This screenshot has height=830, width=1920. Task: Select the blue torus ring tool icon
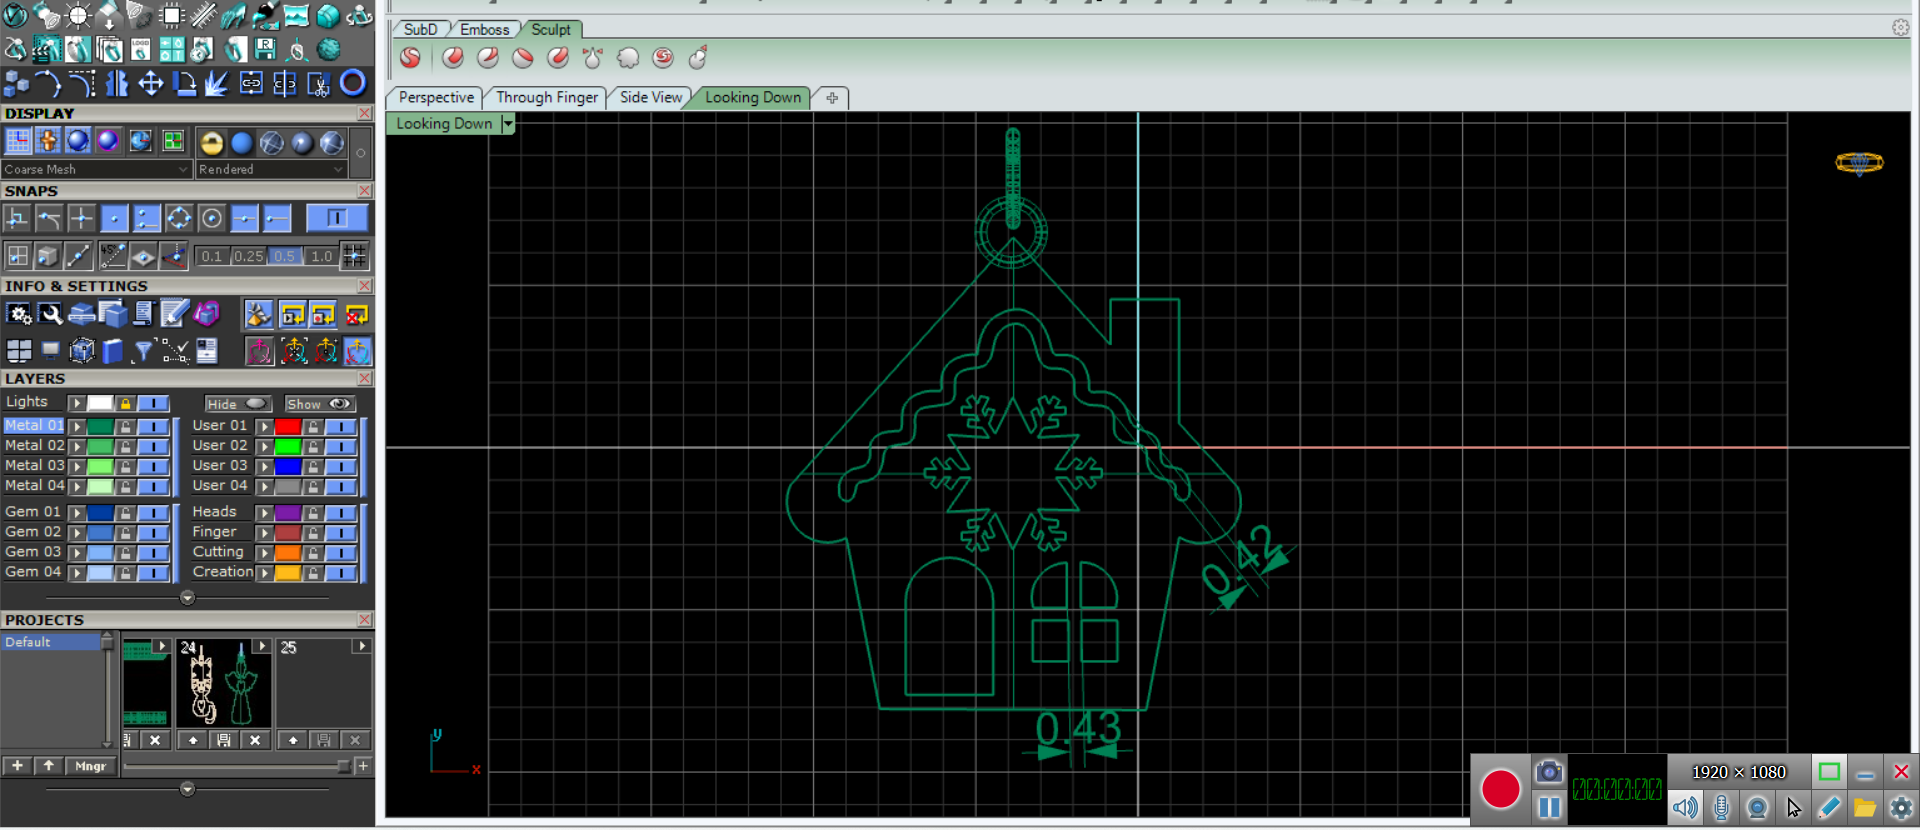[x=353, y=83]
